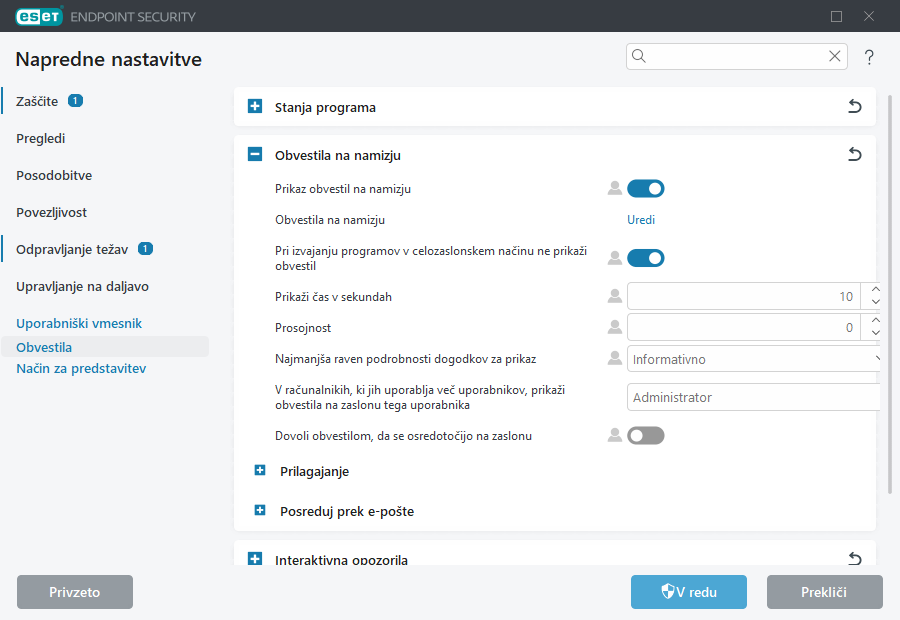Image resolution: width=900 pixels, height=620 pixels.
Task: Expand the Prilagajanje section
Action: (x=260, y=470)
